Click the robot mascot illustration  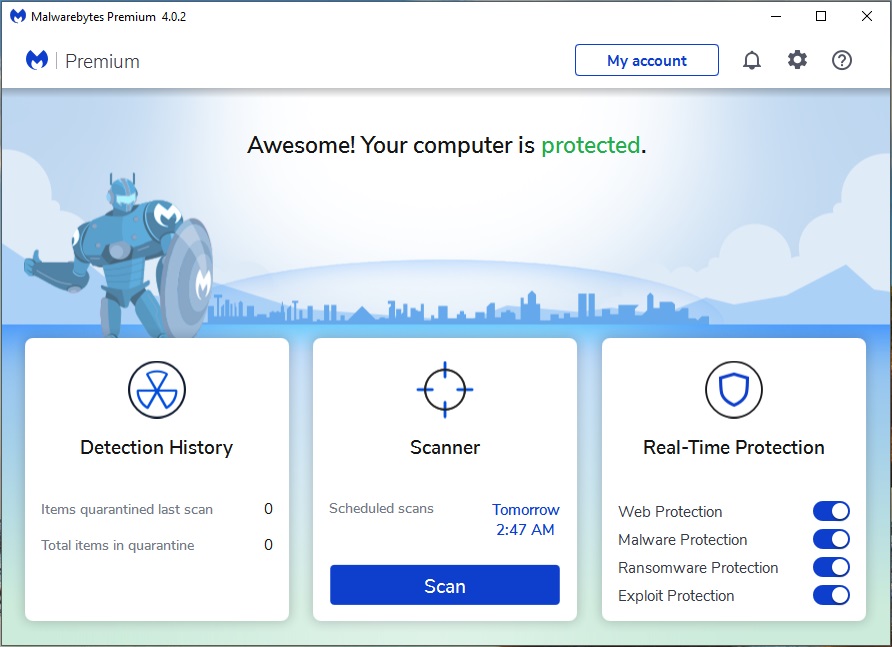click(x=118, y=256)
